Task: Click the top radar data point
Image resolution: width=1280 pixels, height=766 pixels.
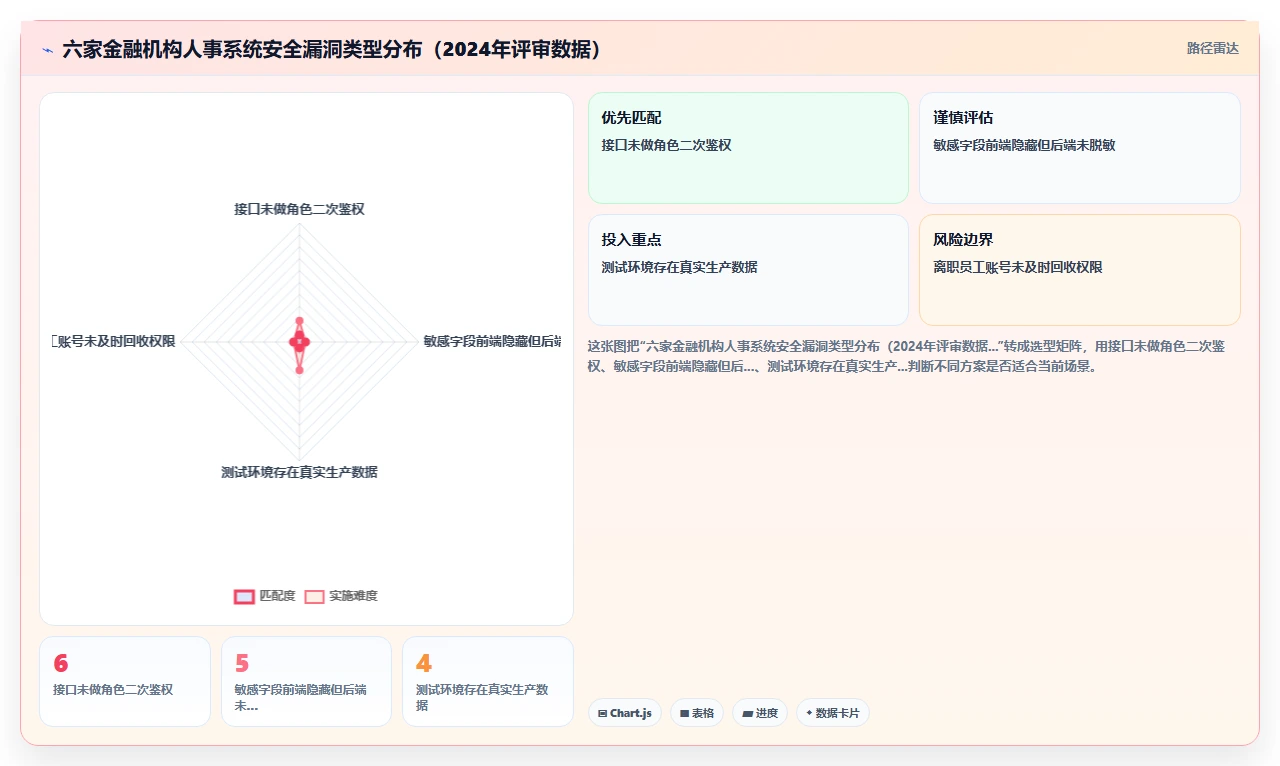Action: (x=299, y=321)
